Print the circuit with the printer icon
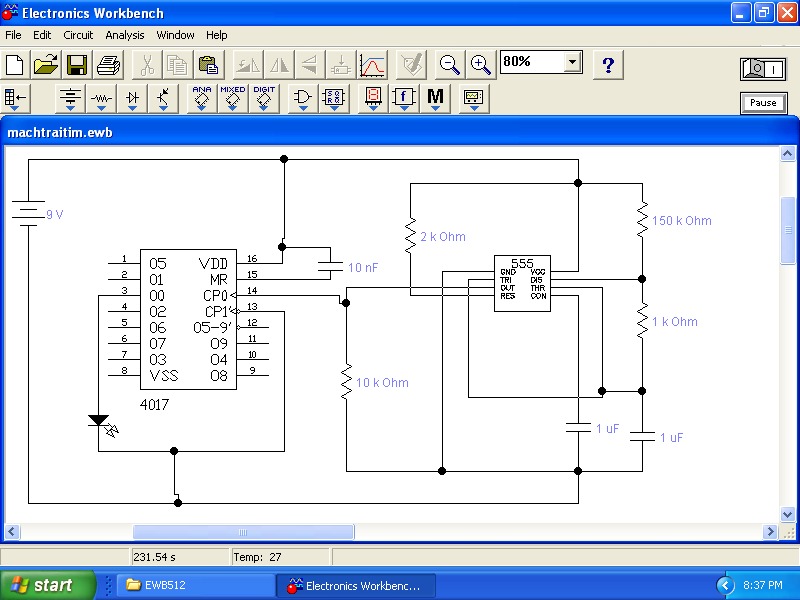 108,65
